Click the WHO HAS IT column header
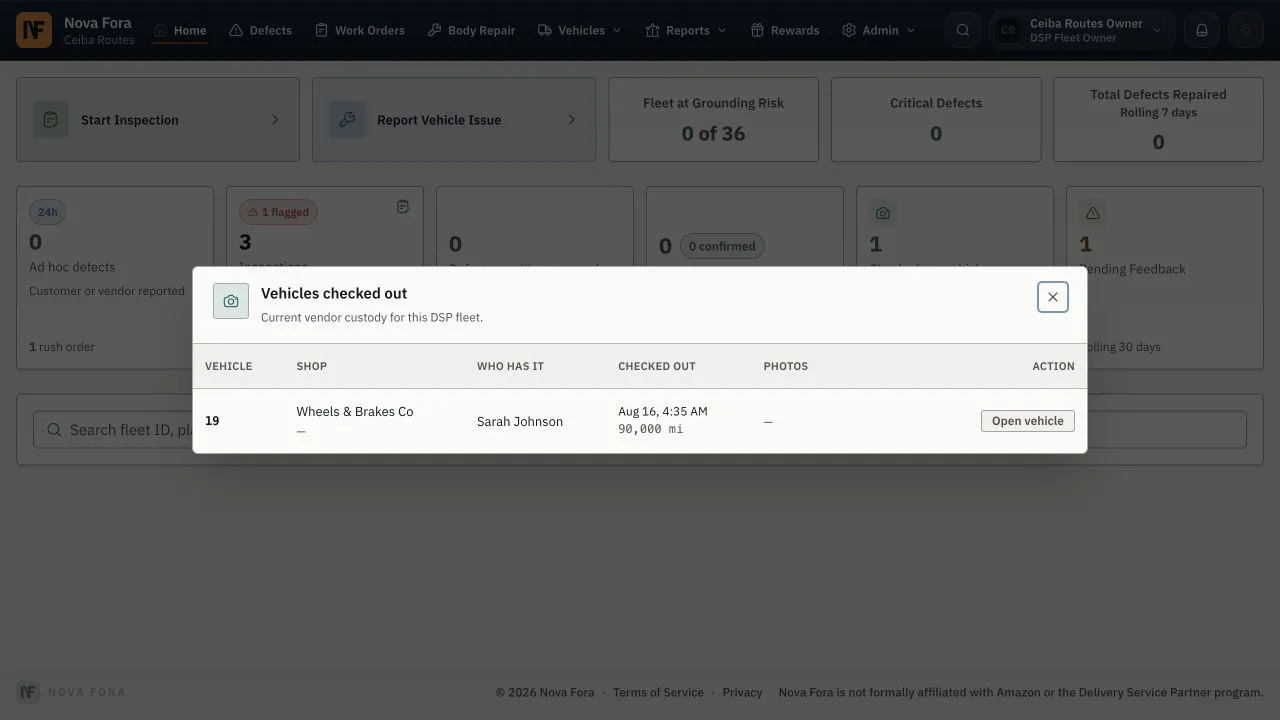The width and height of the screenshot is (1280, 720). pyautogui.click(x=510, y=366)
